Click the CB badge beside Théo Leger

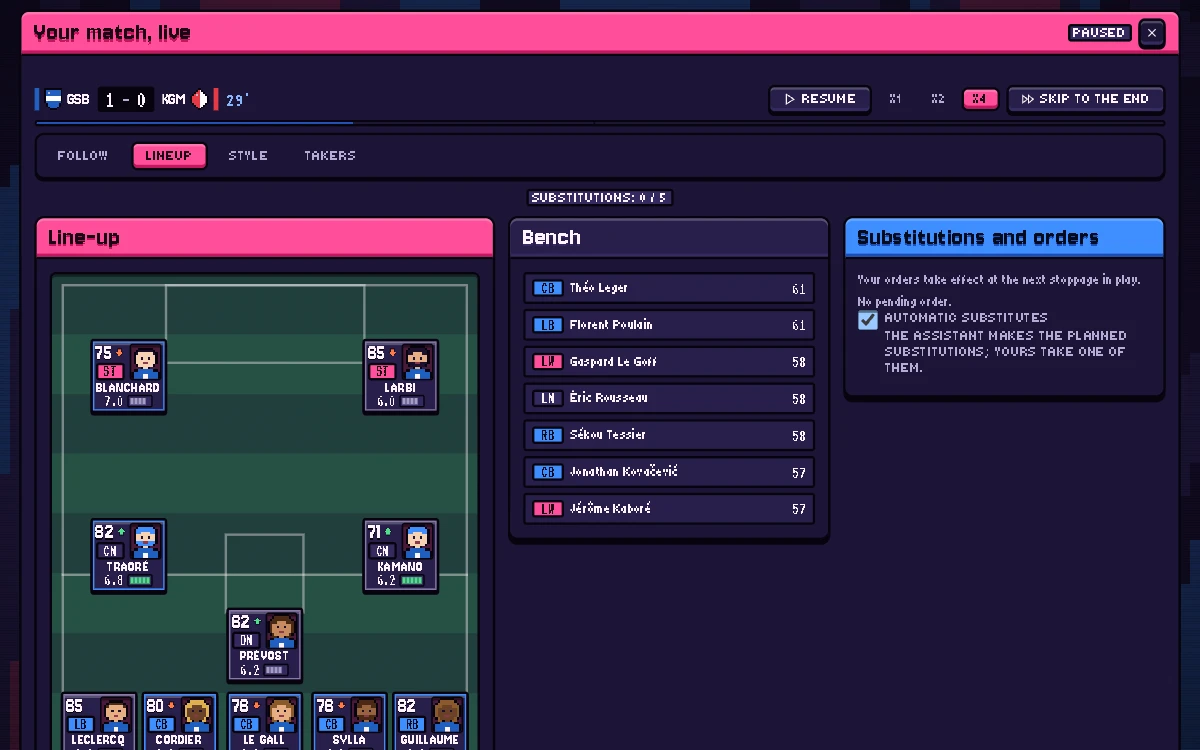pyautogui.click(x=547, y=288)
